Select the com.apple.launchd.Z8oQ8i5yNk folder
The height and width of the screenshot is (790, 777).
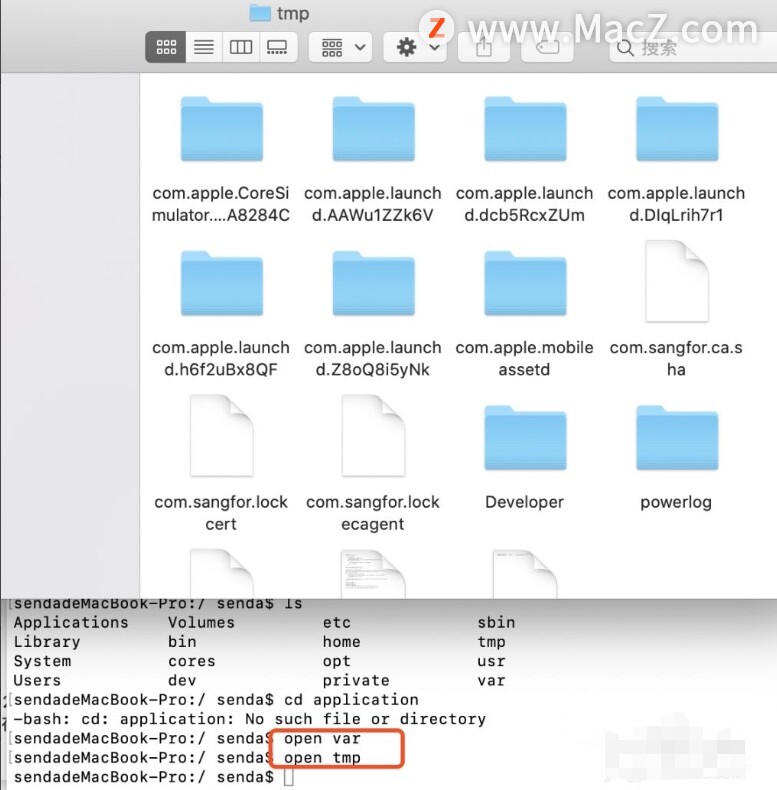coord(373,284)
